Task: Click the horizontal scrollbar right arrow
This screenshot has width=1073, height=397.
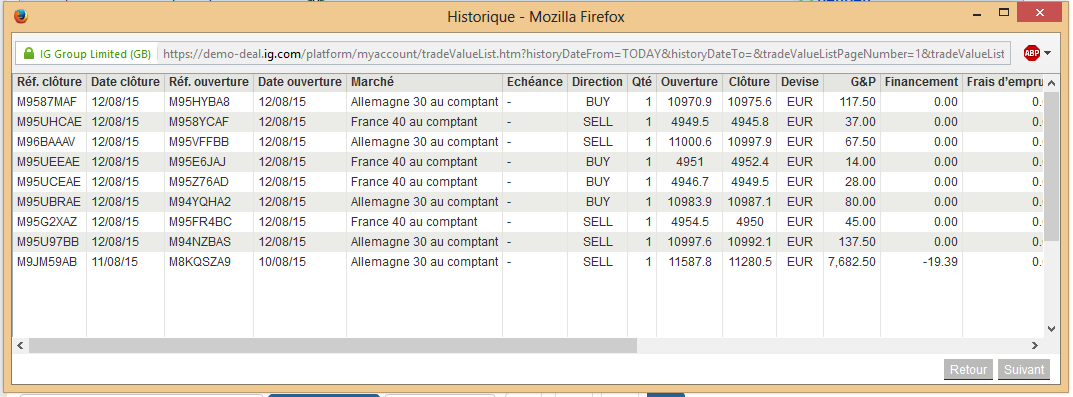Action: [1035, 345]
